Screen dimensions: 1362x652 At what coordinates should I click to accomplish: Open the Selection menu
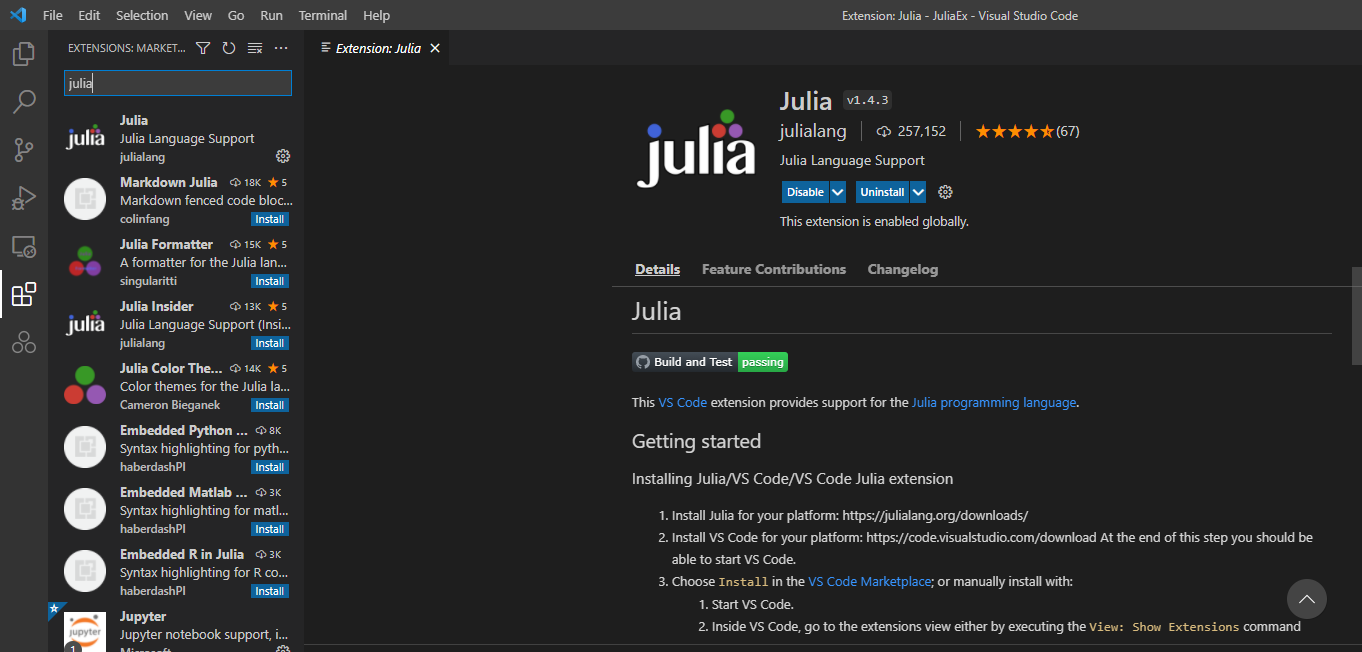coord(142,15)
